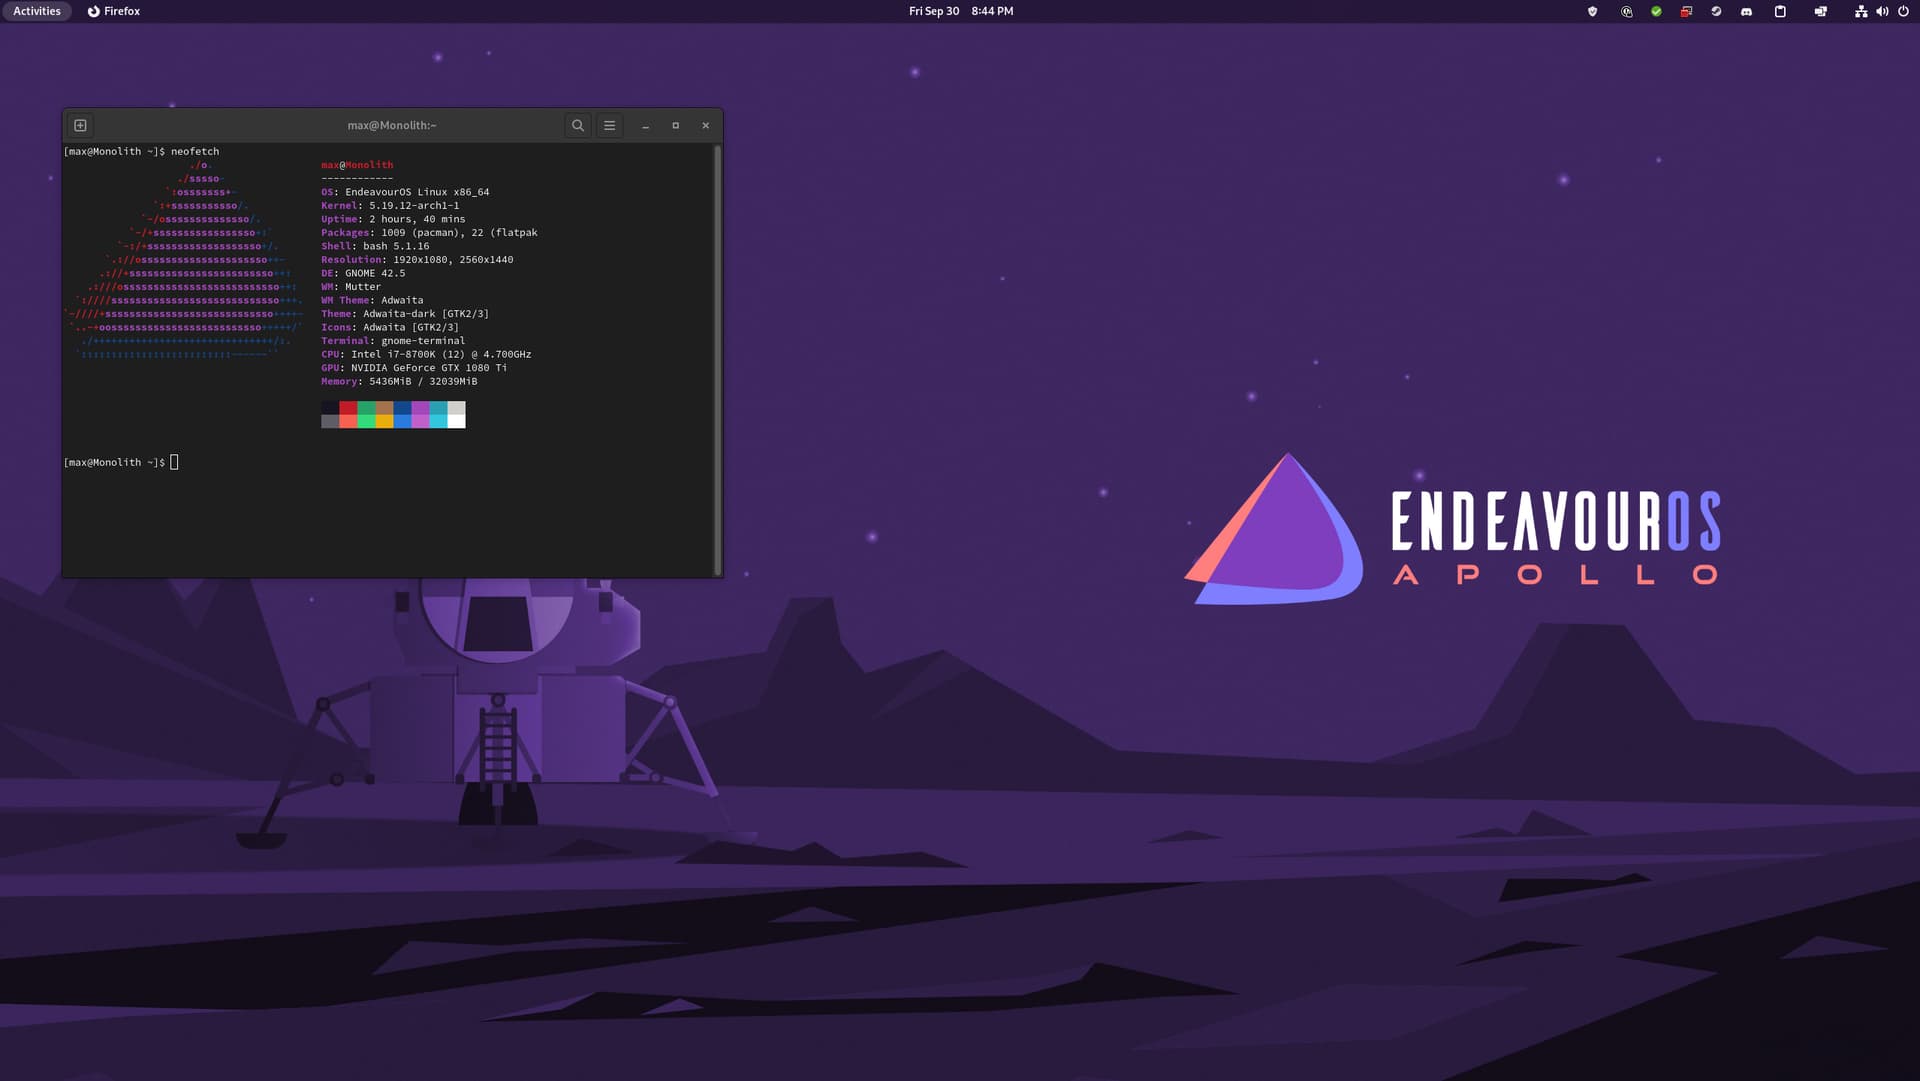The image size is (1920, 1081).
Task: Click the 'Memory: 5436MiB / 32039MiB' line
Action: pyautogui.click(x=399, y=381)
